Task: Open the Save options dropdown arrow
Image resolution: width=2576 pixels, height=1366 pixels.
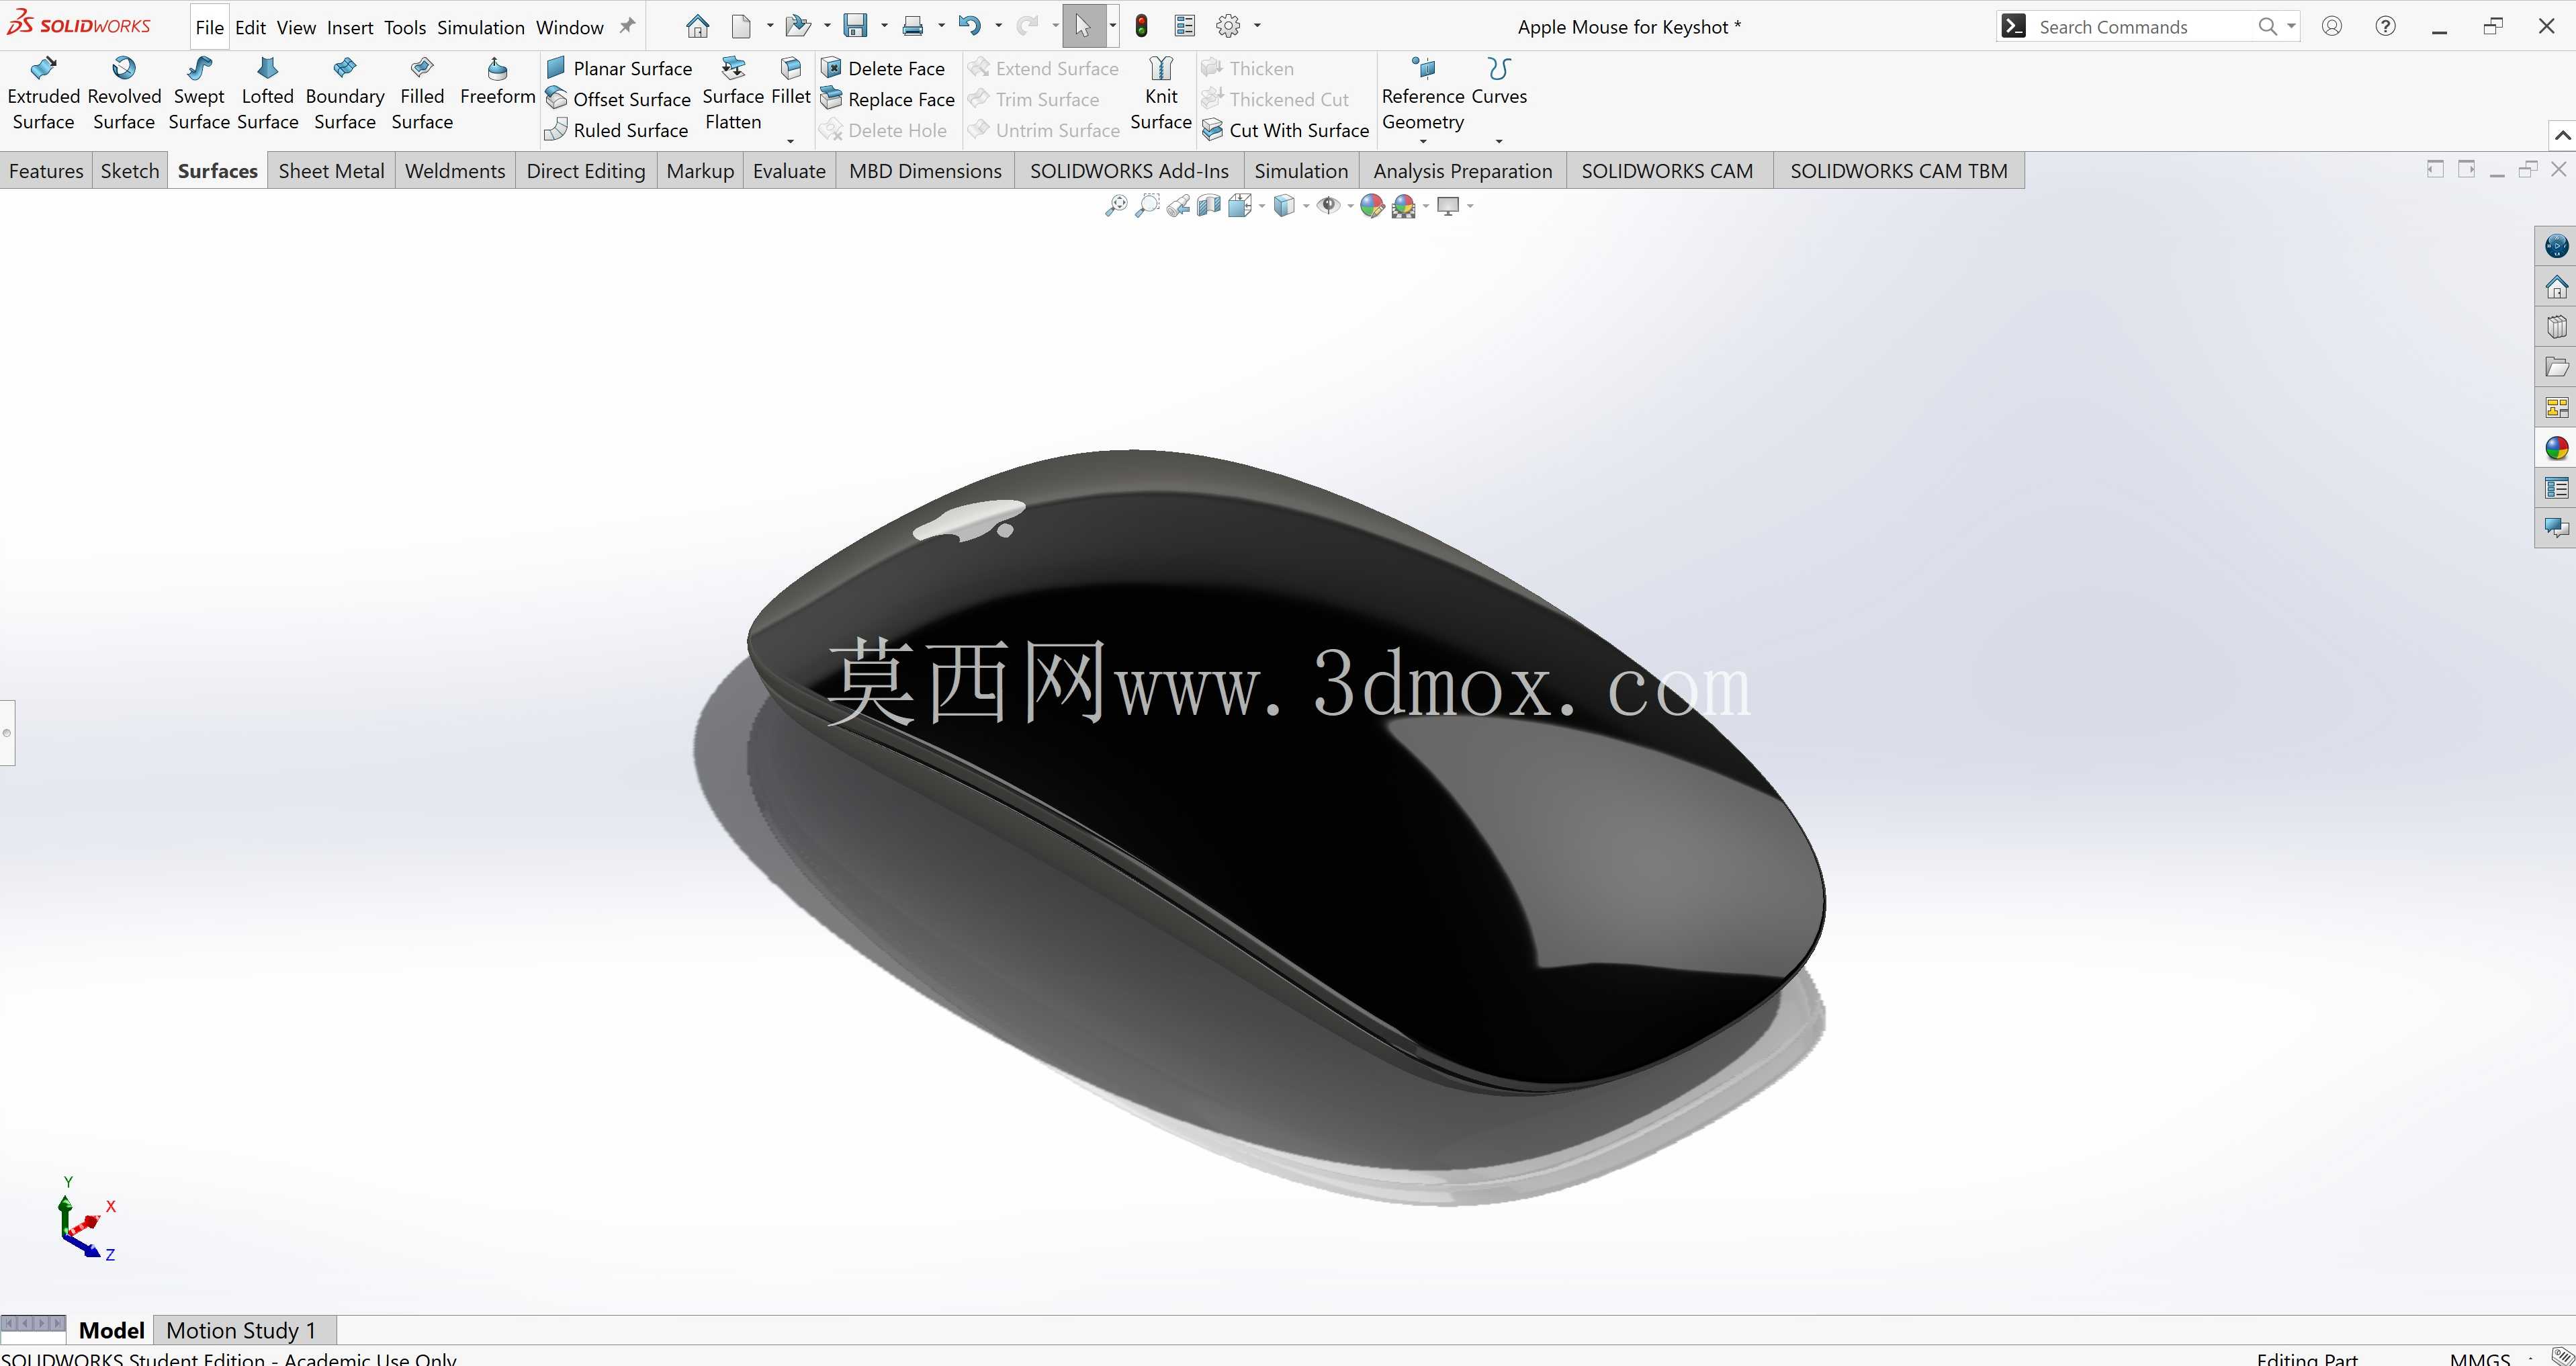Action: pos(884,26)
